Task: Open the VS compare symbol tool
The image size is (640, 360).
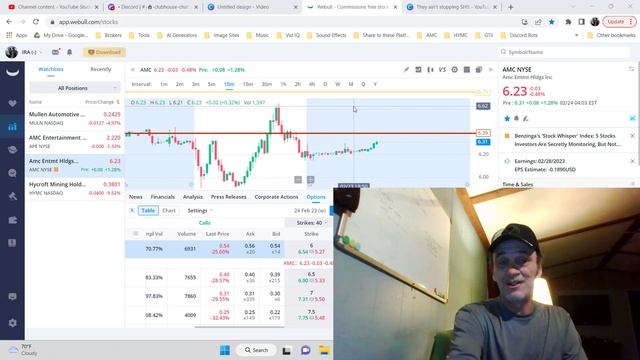Action: pyautogui.click(x=442, y=70)
